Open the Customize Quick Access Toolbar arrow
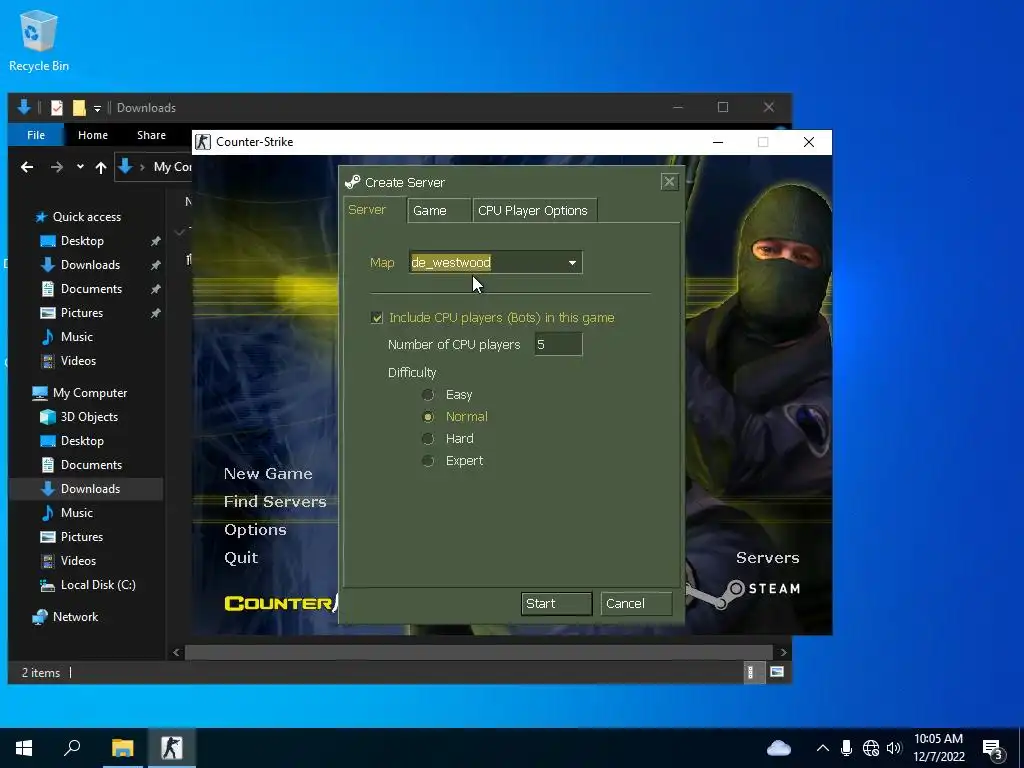 [x=97, y=108]
